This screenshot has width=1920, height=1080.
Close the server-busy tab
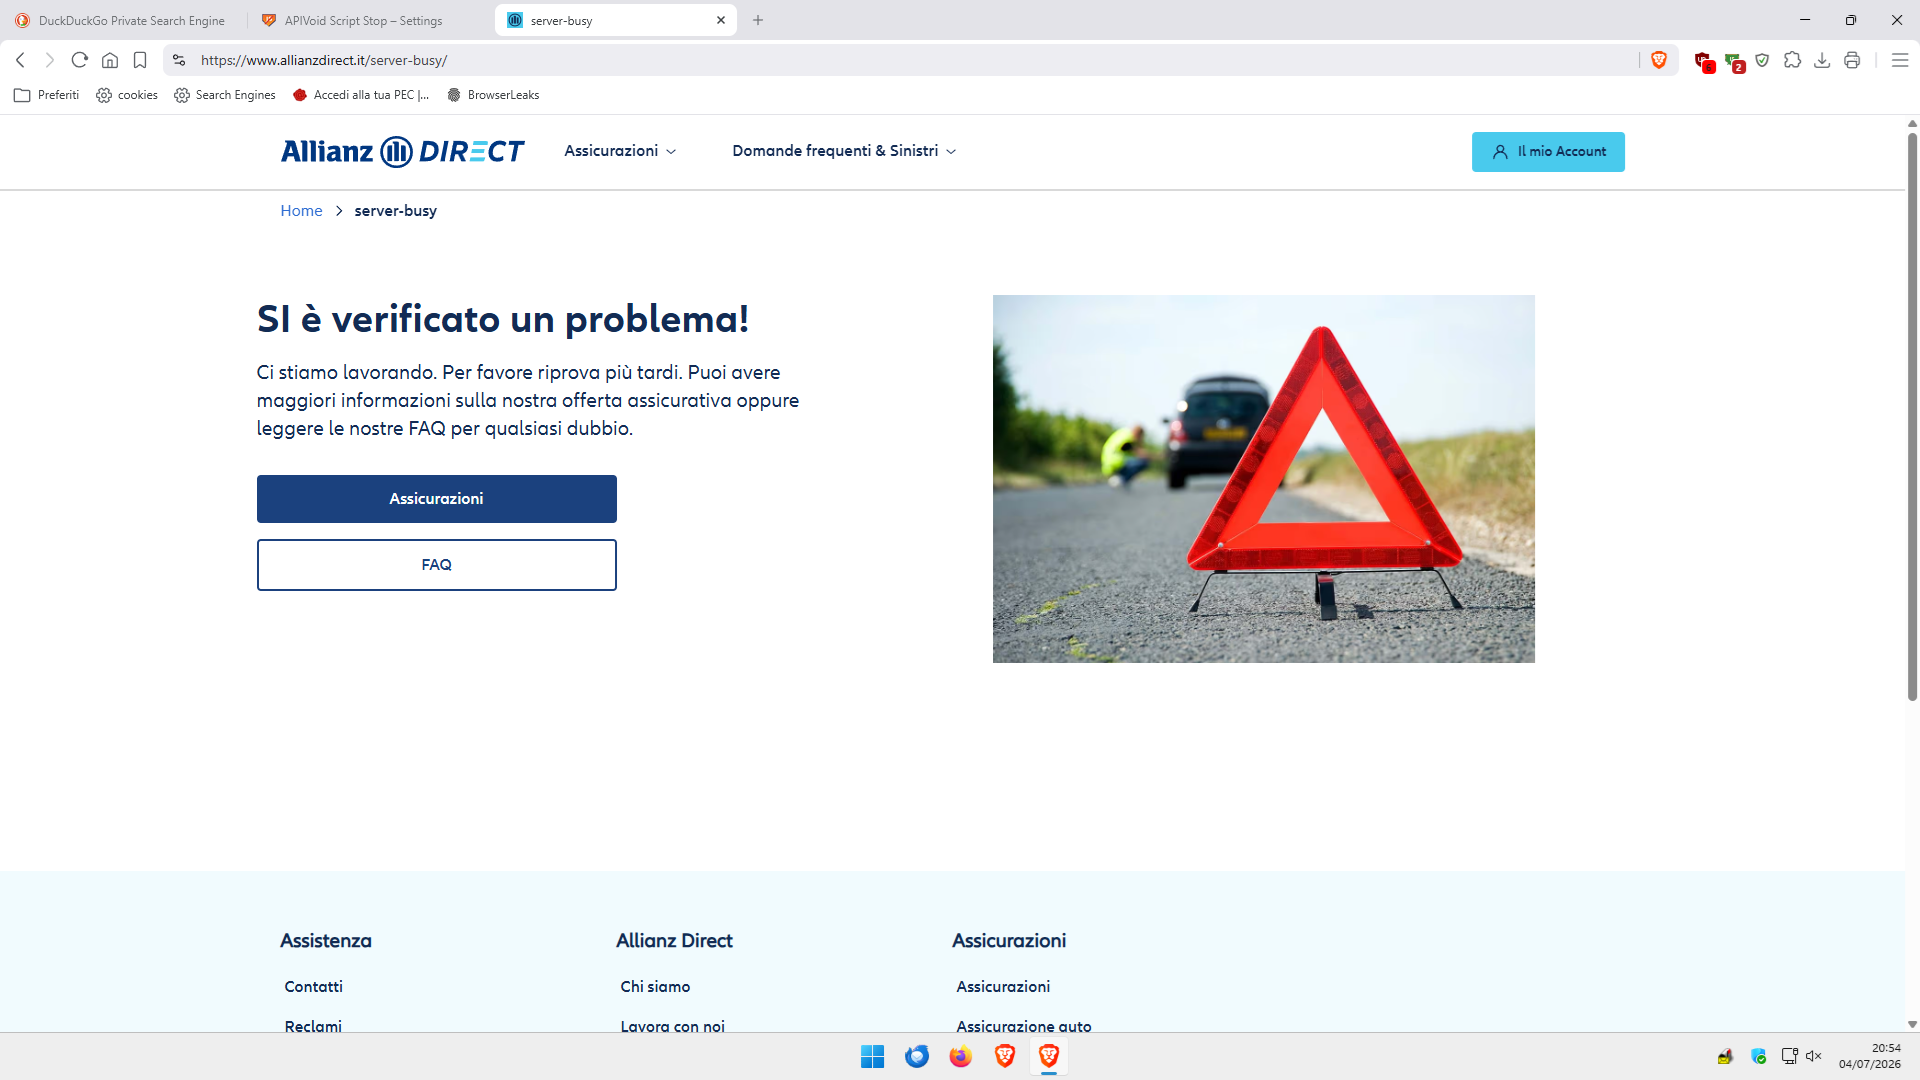click(721, 20)
